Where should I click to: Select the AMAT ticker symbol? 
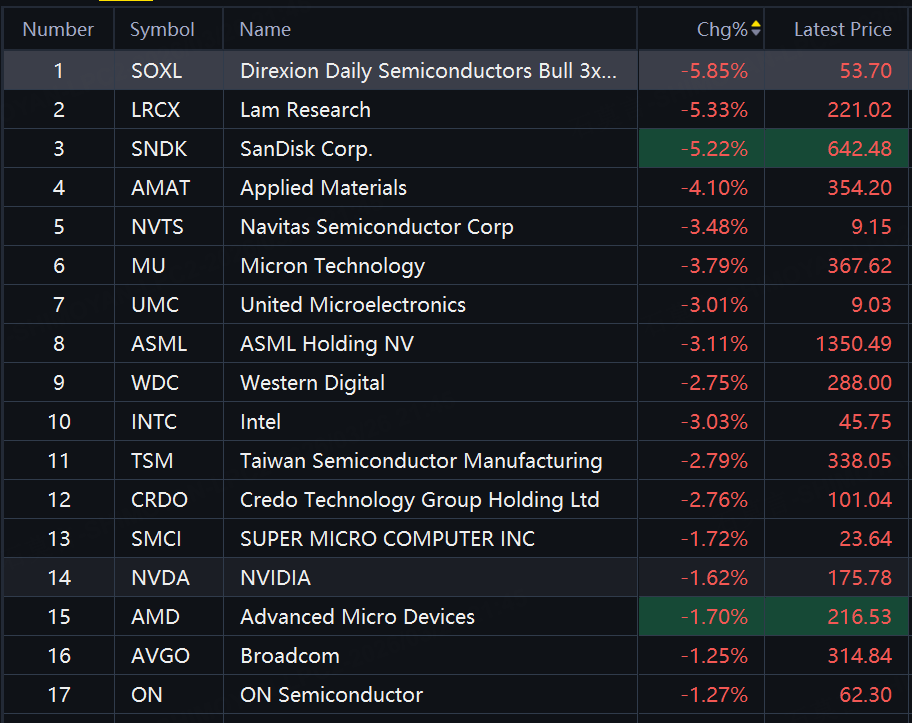pyautogui.click(x=160, y=188)
